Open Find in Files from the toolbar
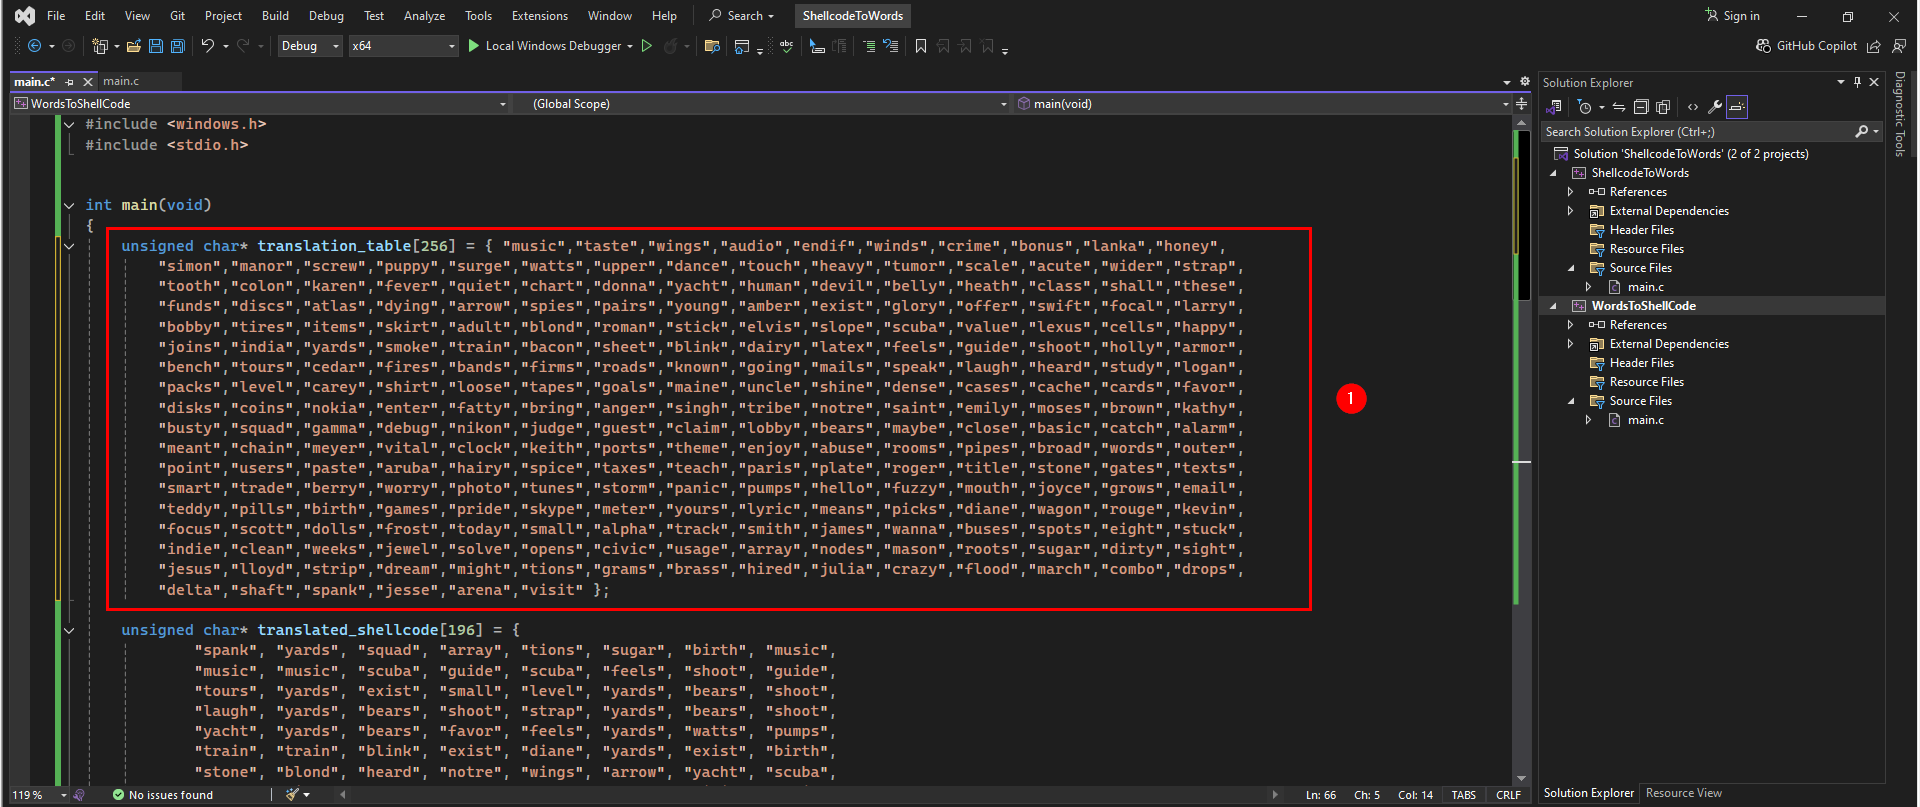Image resolution: width=1920 pixels, height=807 pixels. [x=712, y=46]
